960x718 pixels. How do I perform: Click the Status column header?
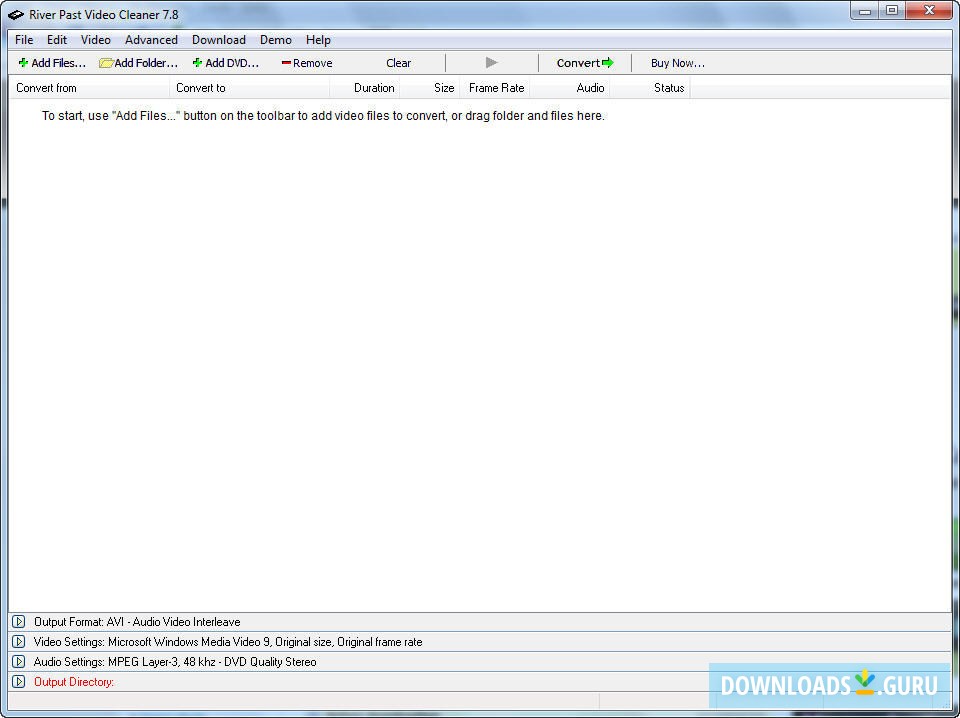click(x=650, y=88)
